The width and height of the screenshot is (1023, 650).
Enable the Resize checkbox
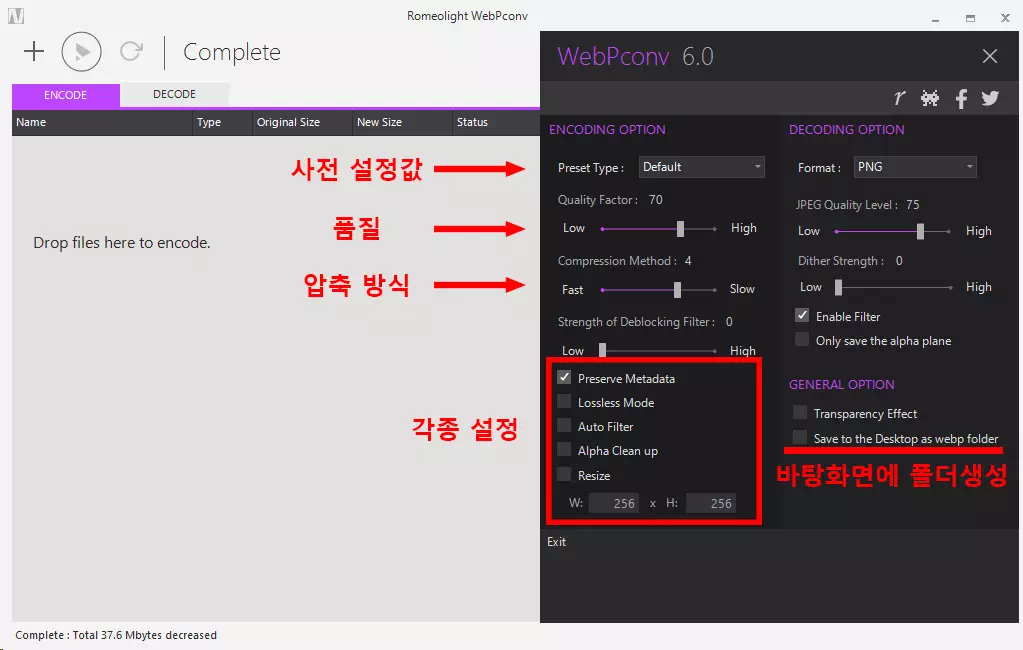[564, 474]
